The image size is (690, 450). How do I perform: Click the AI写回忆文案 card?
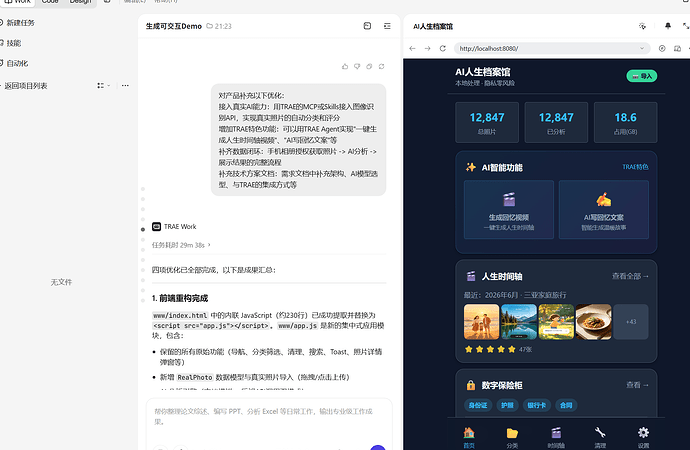pyautogui.click(x=604, y=210)
